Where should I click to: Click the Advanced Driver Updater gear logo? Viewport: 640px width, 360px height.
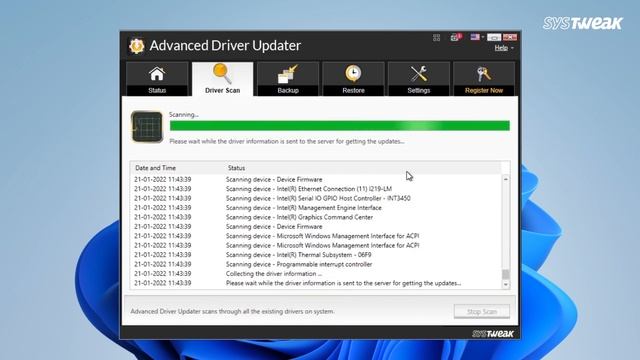click(137, 46)
